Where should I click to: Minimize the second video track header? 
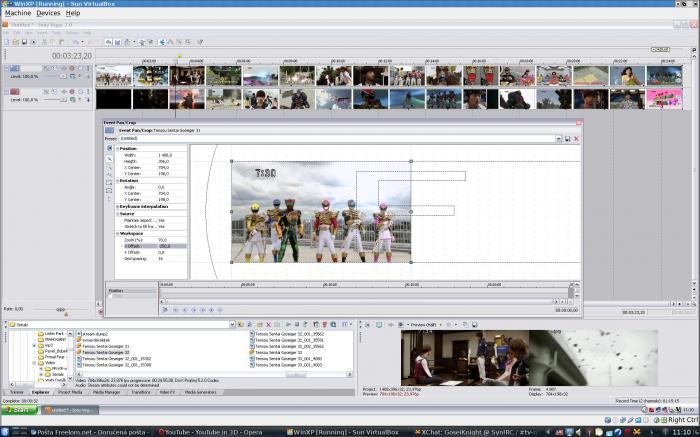point(7,92)
